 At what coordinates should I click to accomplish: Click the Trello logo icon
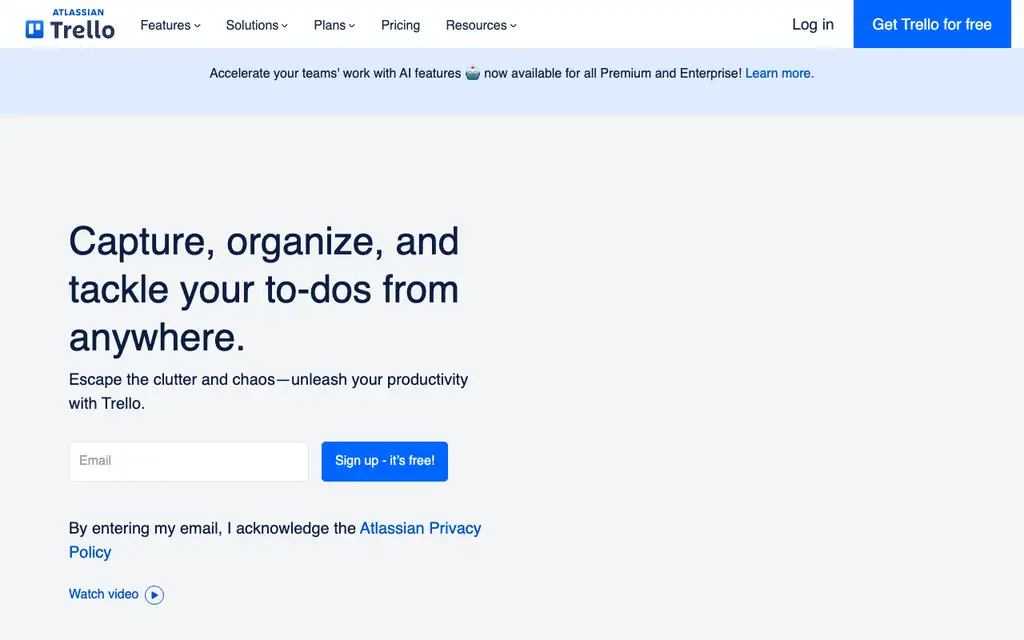[x=35, y=29]
